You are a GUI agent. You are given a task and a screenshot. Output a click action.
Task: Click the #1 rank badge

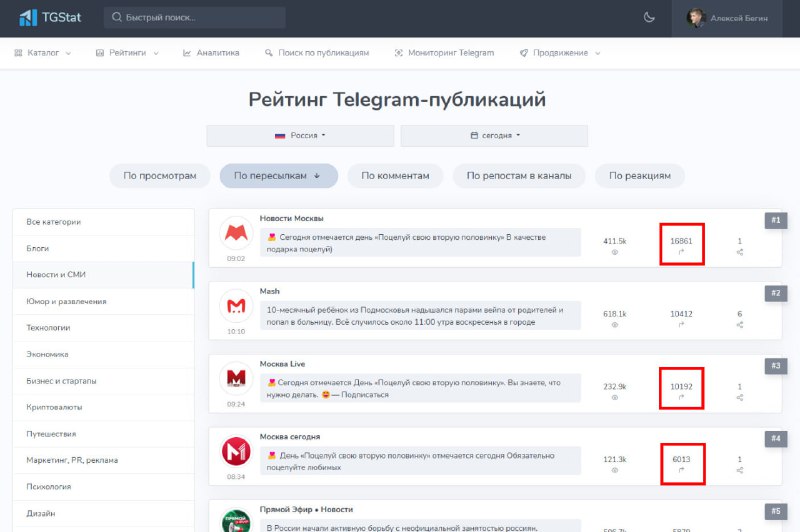tap(776, 220)
